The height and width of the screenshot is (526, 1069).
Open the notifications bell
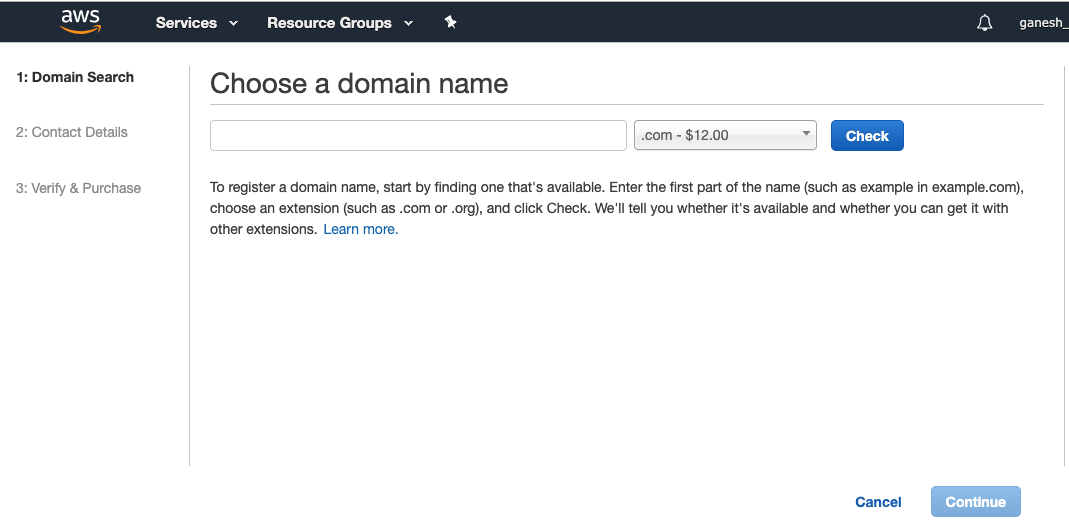click(985, 23)
